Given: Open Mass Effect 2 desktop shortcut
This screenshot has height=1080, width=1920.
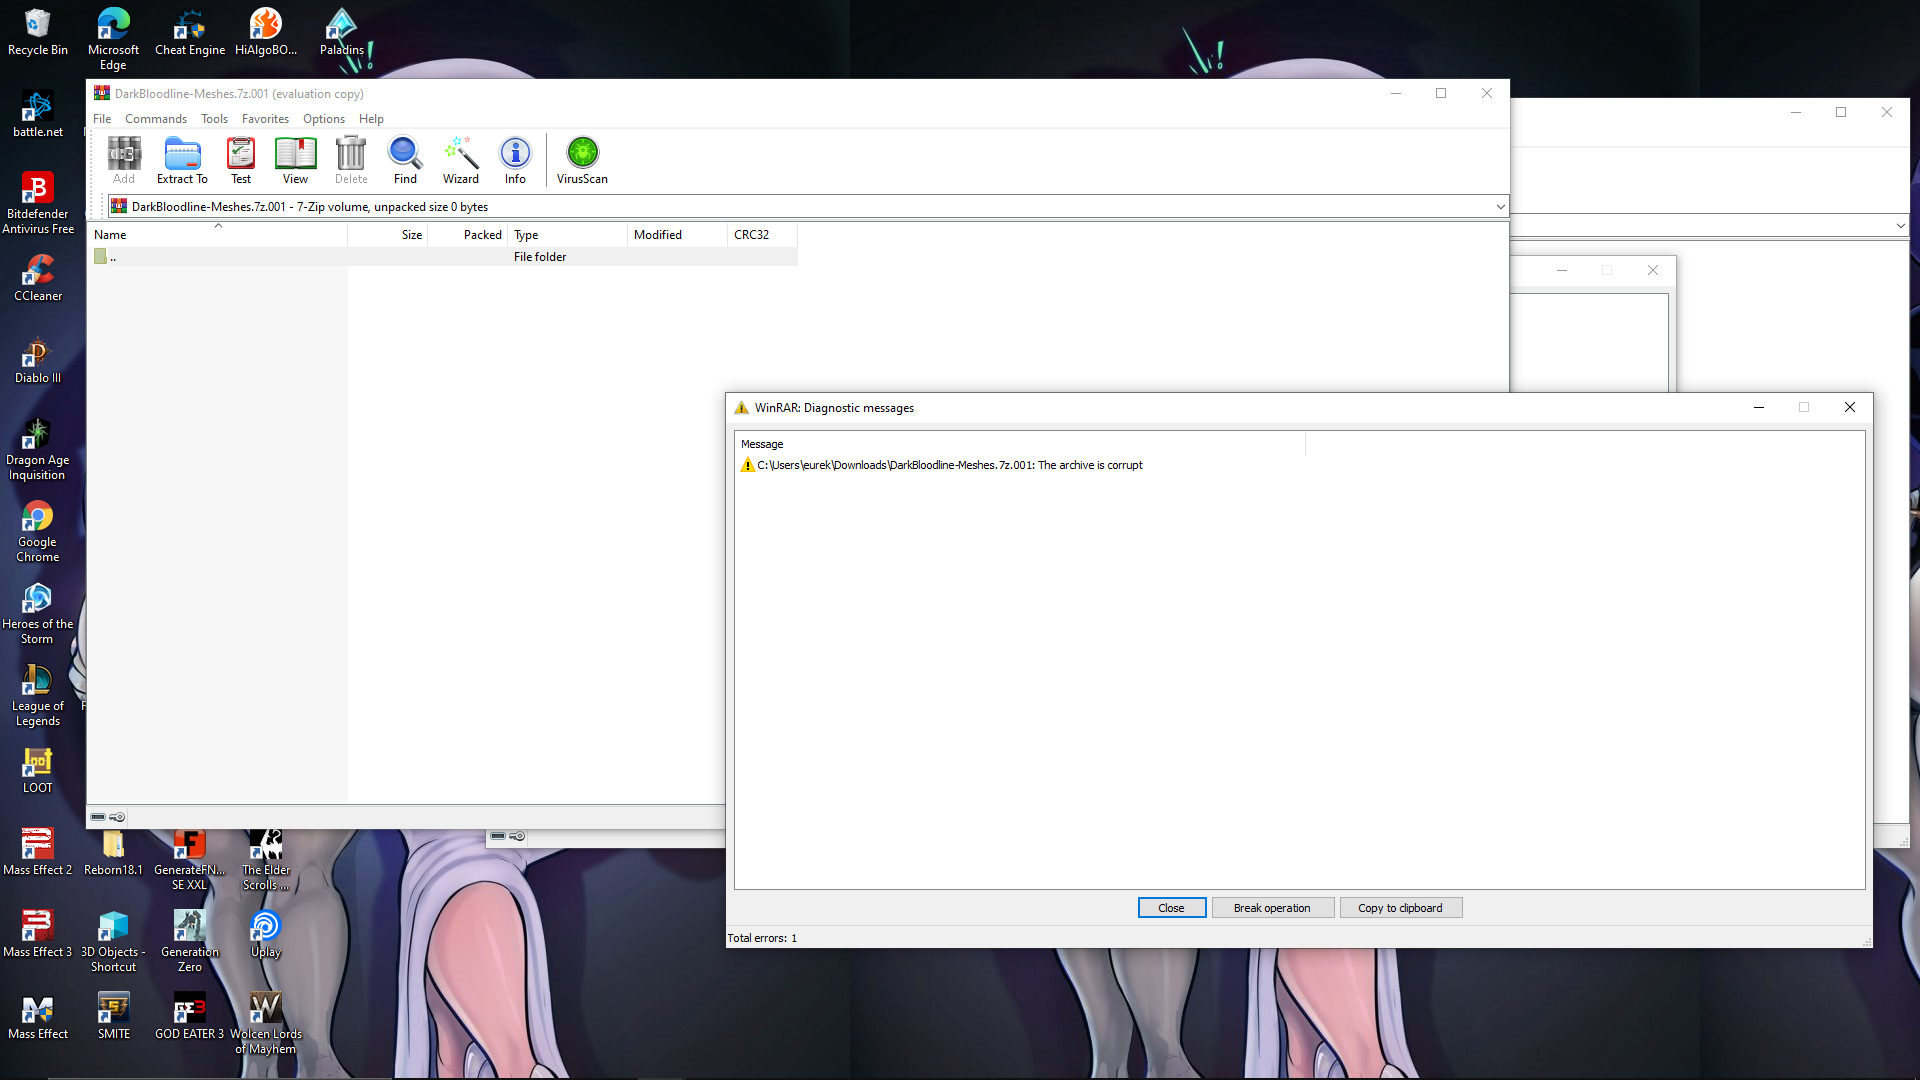Looking at the screenshot, I should pyautogui.click(x=38, y=852).
